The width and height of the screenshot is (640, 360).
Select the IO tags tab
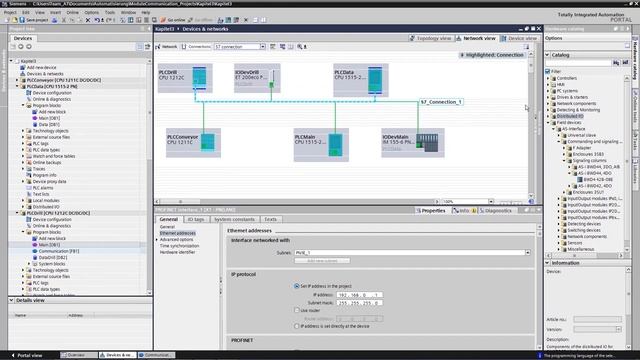pyautogui.click(x=196, y=220)
